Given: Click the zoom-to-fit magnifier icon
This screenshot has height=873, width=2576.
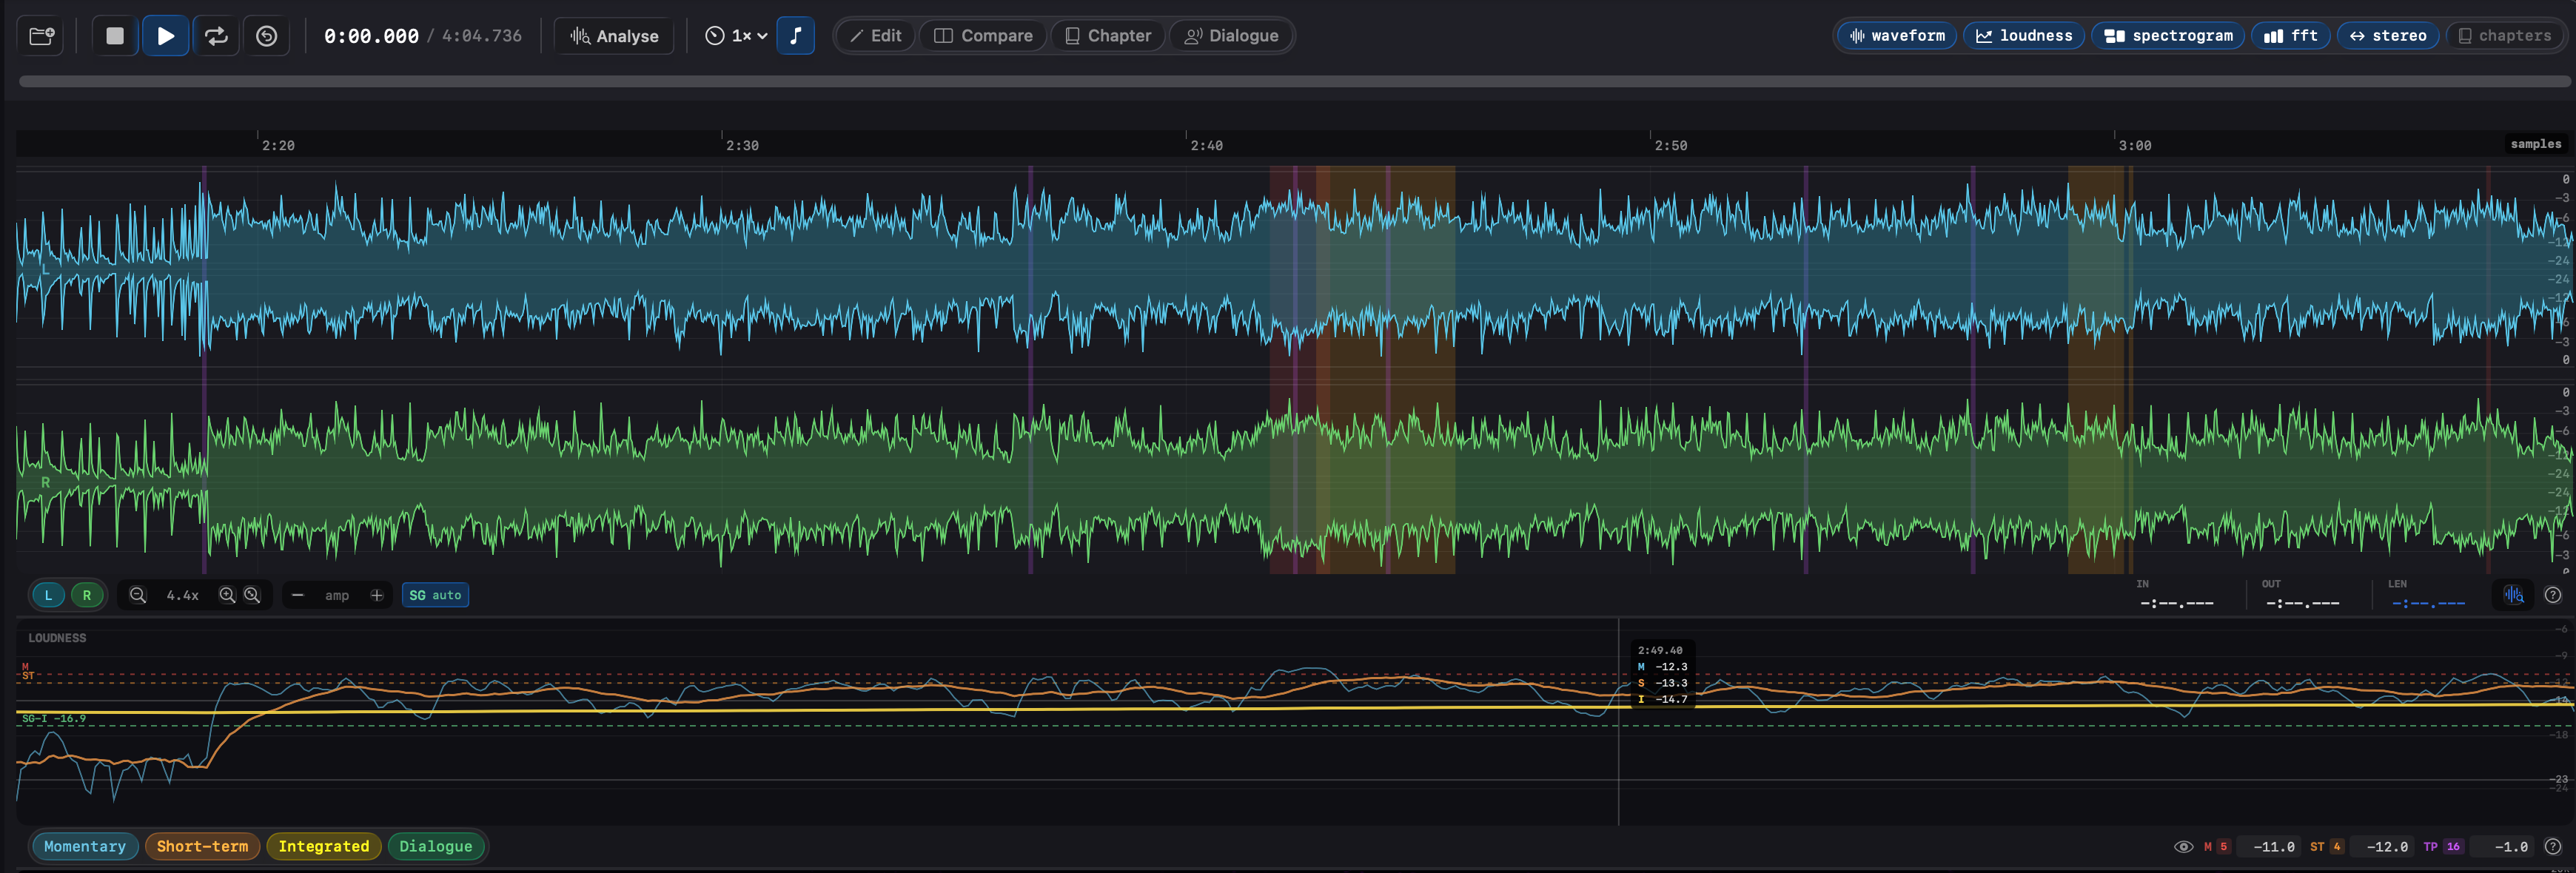Looking at the screenshot, I should (x=252, y=595).
